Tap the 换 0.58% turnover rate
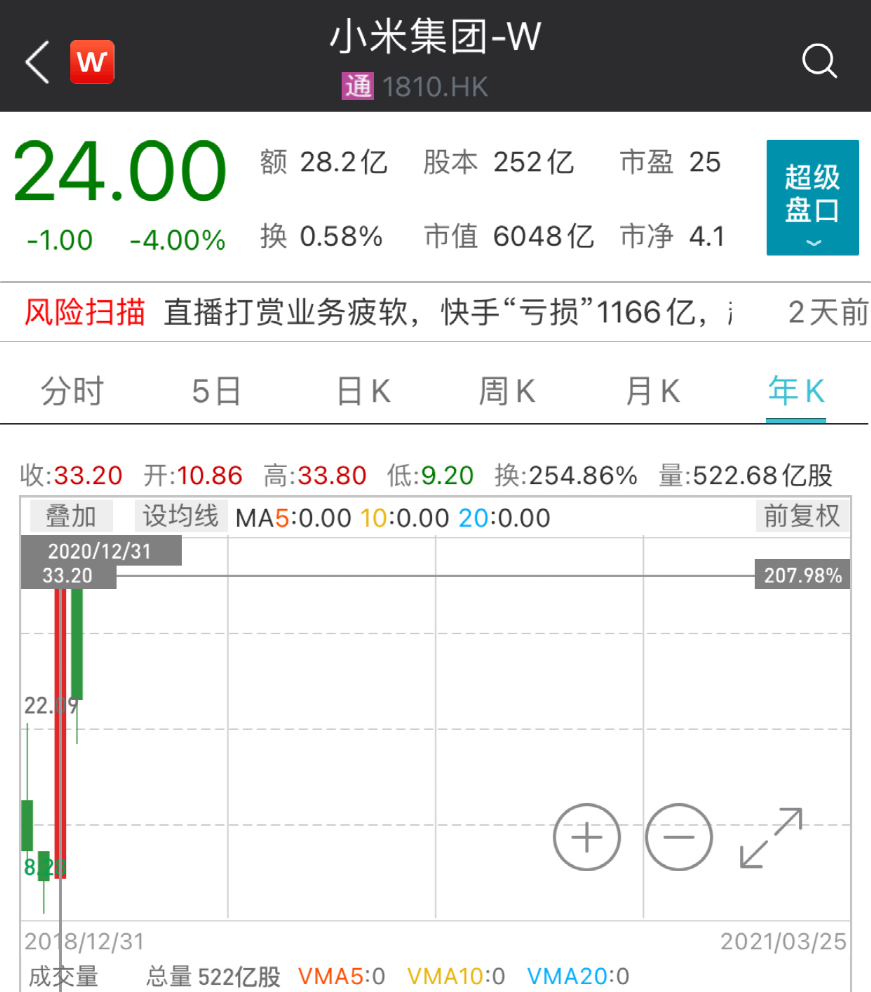The height and width of the screenshot is (992, 871). point(321,237)
